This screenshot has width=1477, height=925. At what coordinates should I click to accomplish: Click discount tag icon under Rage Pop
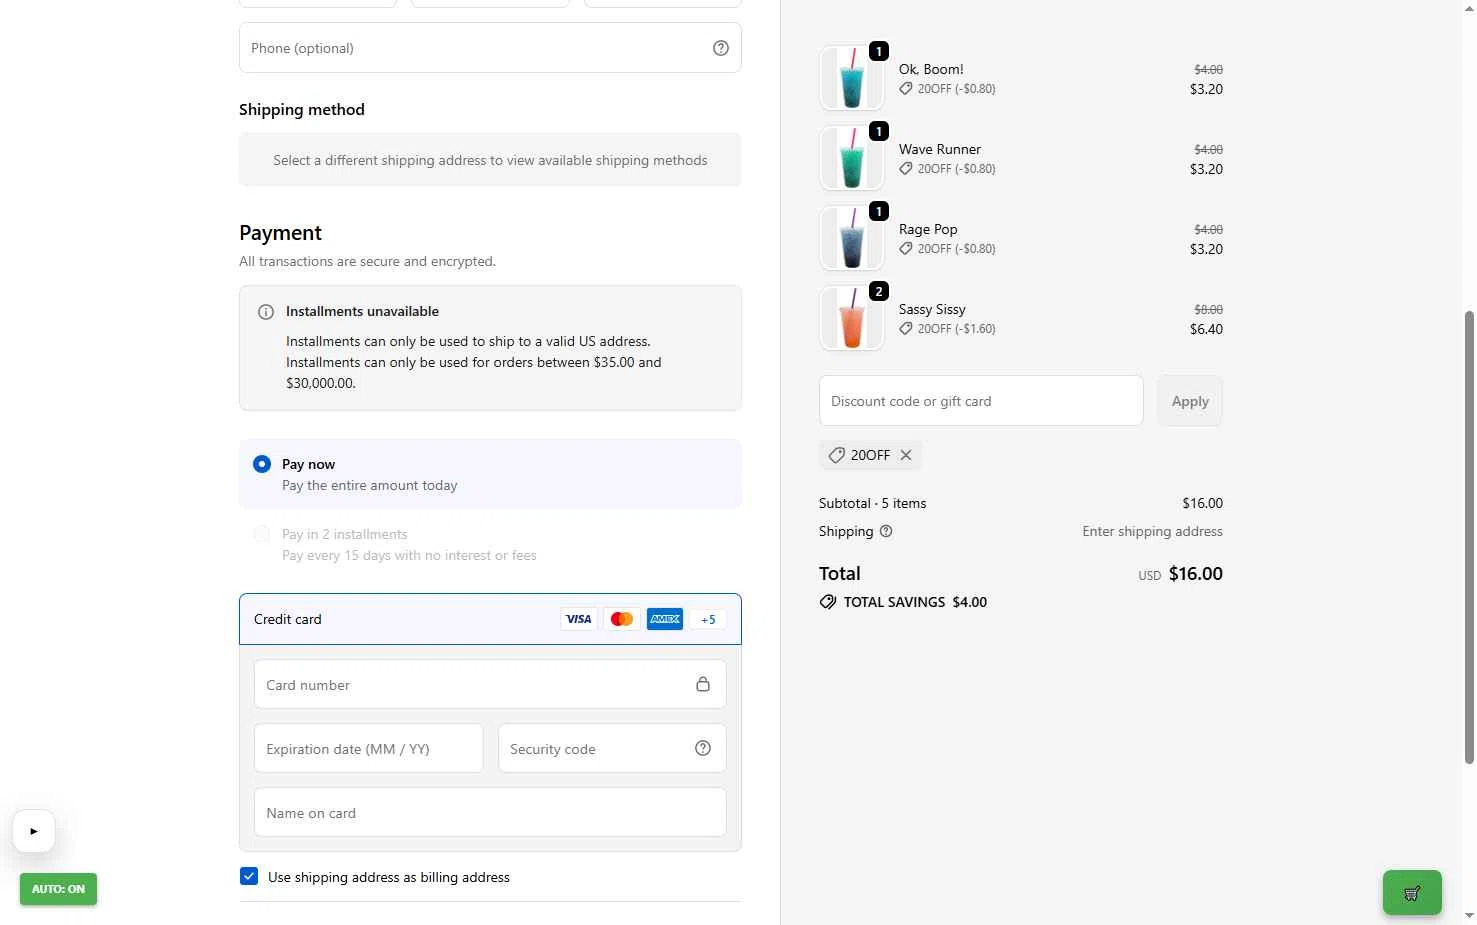(x=906, y=248)
